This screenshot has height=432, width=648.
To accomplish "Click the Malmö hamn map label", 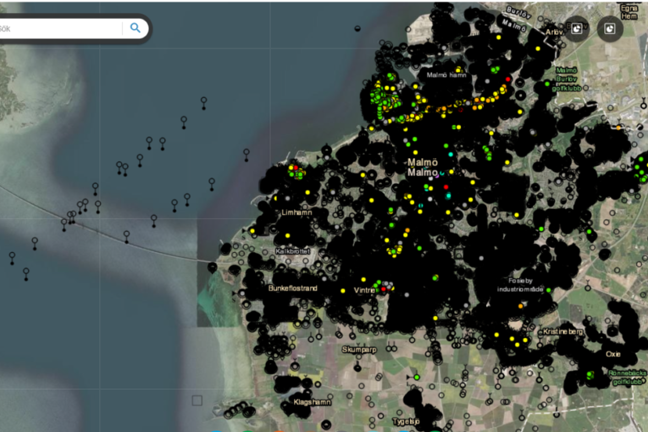I will pos(446,75).
